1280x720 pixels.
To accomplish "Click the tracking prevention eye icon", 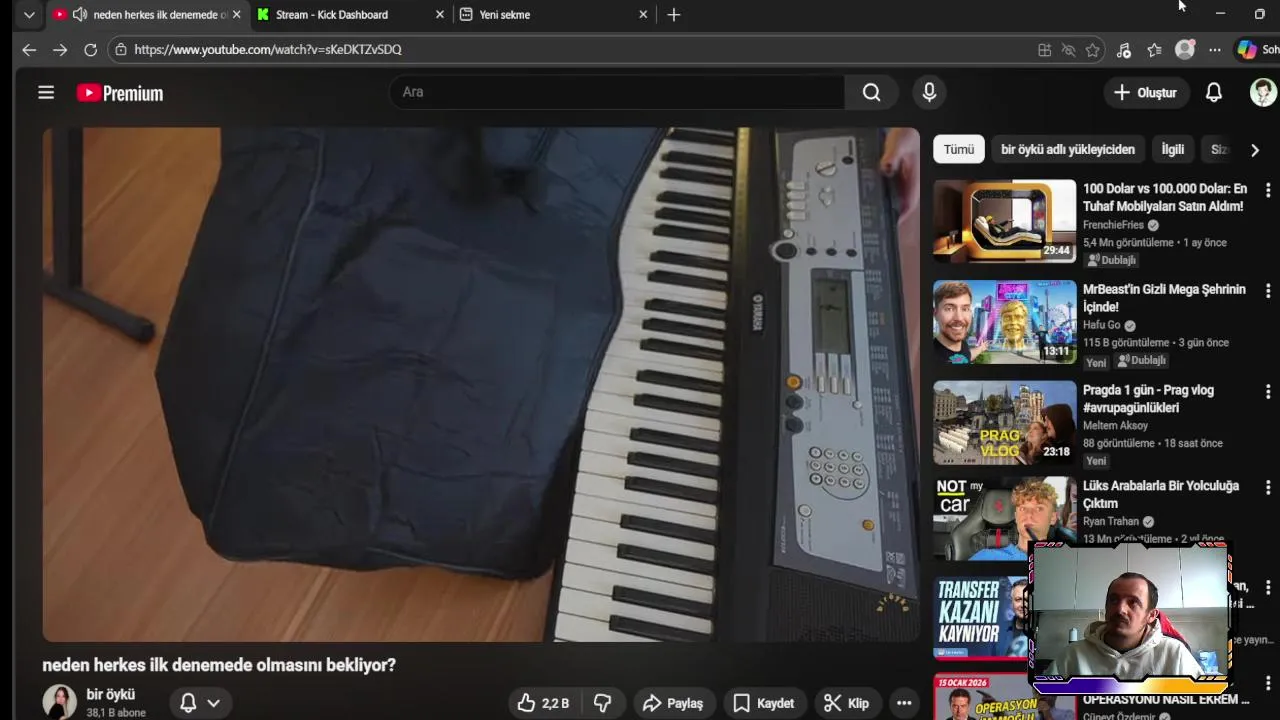I will [x=1068, y=50].
